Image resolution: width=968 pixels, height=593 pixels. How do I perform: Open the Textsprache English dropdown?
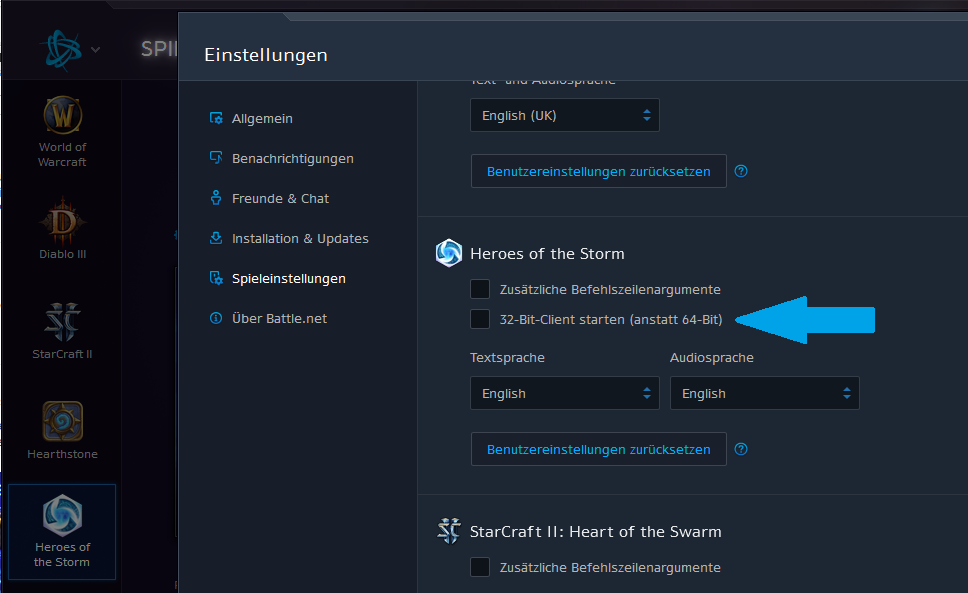tap(565, 393)
